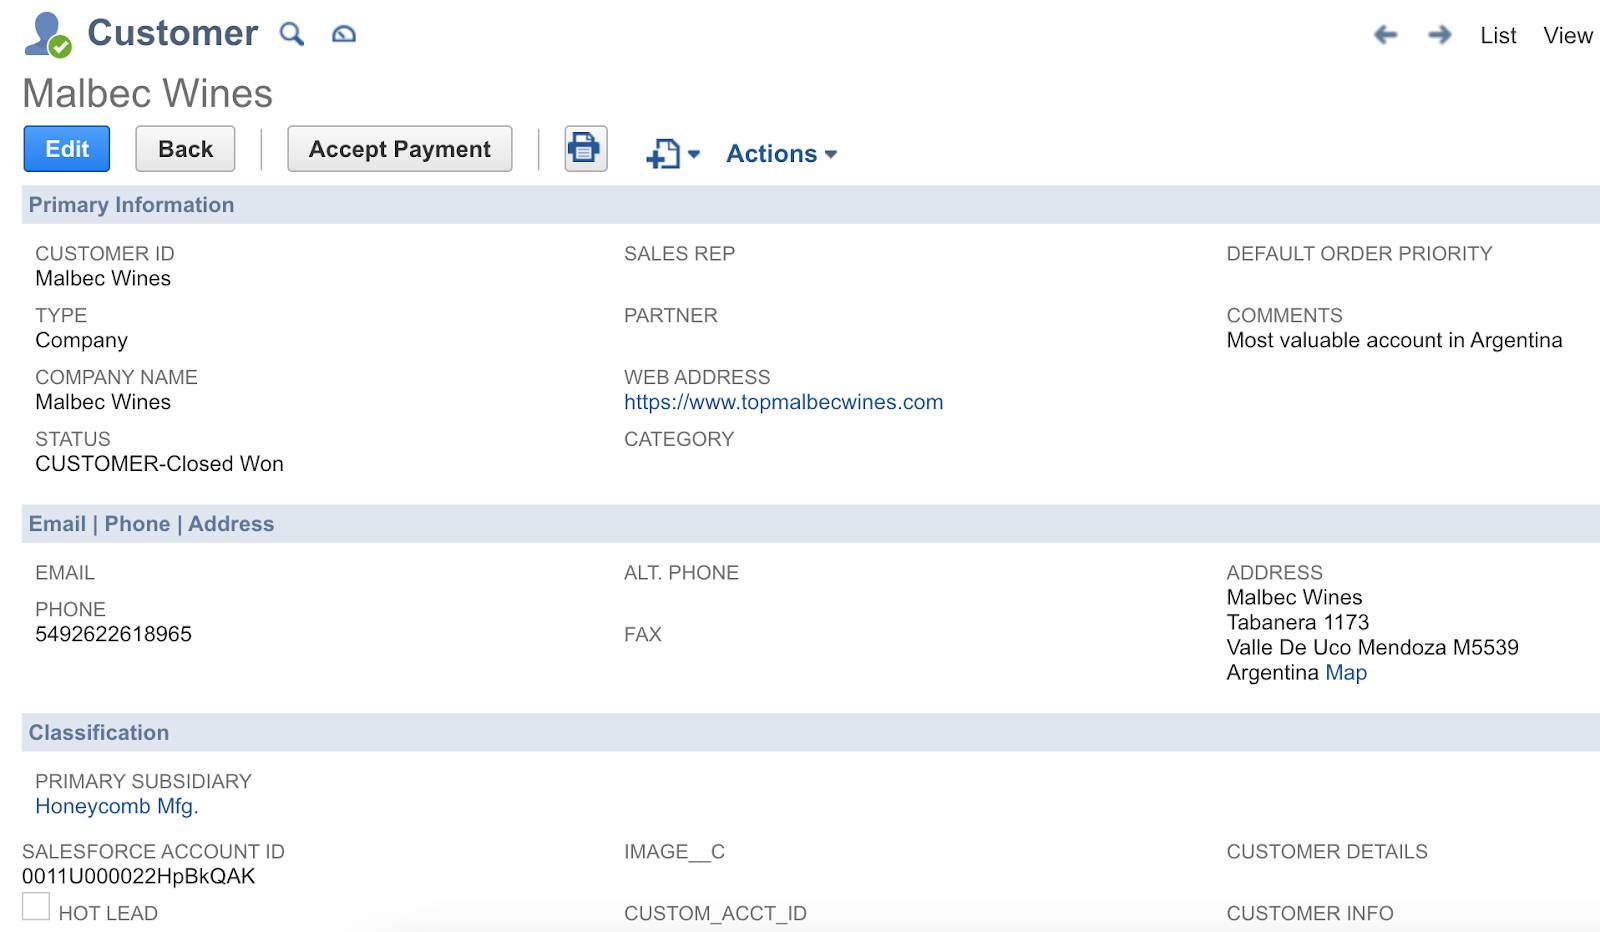This screenshot has width=1600, height=932.
Task: Click the SALES REP field label
Action: coord(679,254)
